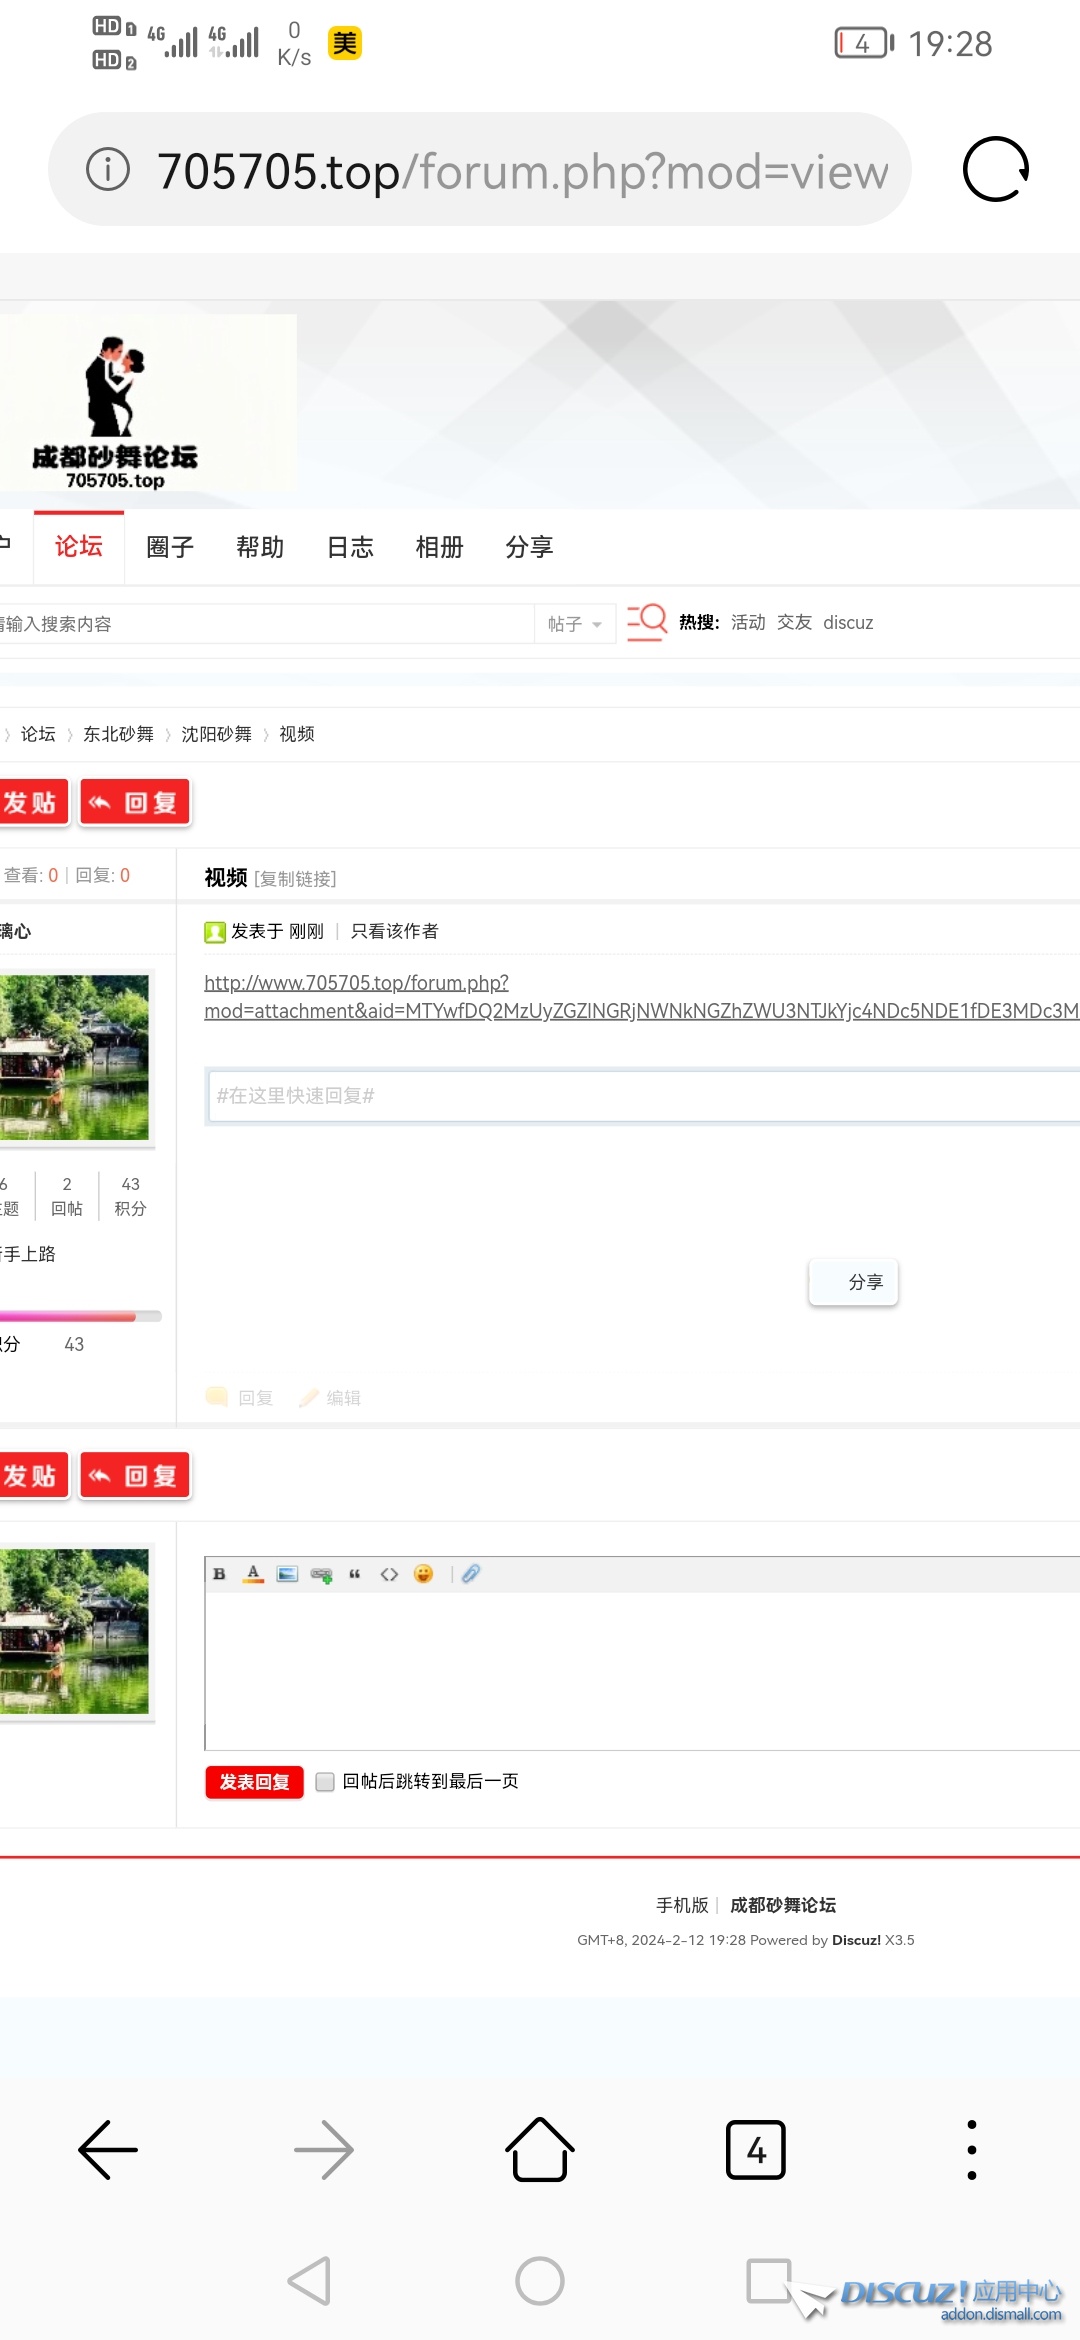The image size is (1080, 2340).
Task: Insert code block via editor toolbar
Action: 389,1574
